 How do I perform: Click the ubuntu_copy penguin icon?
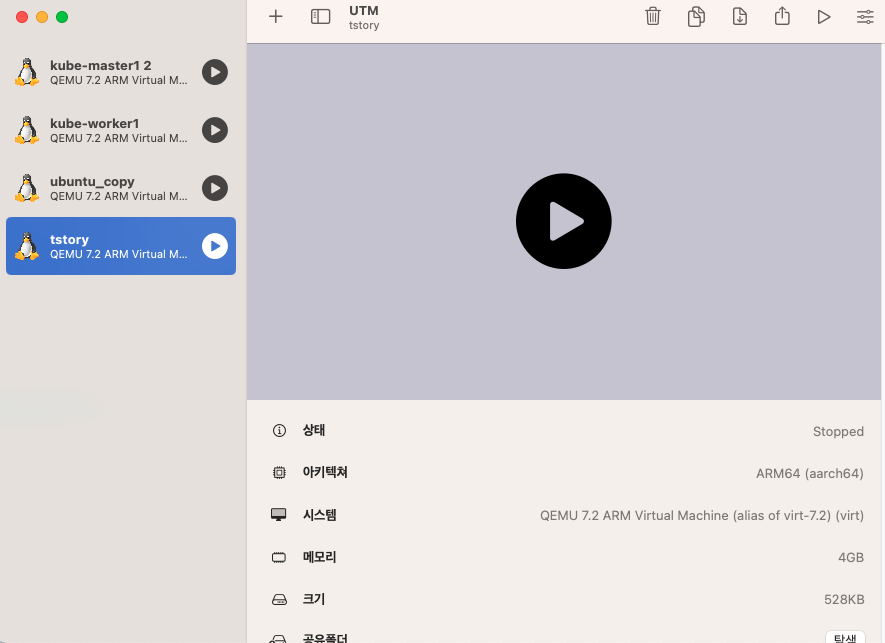(27, 188)
